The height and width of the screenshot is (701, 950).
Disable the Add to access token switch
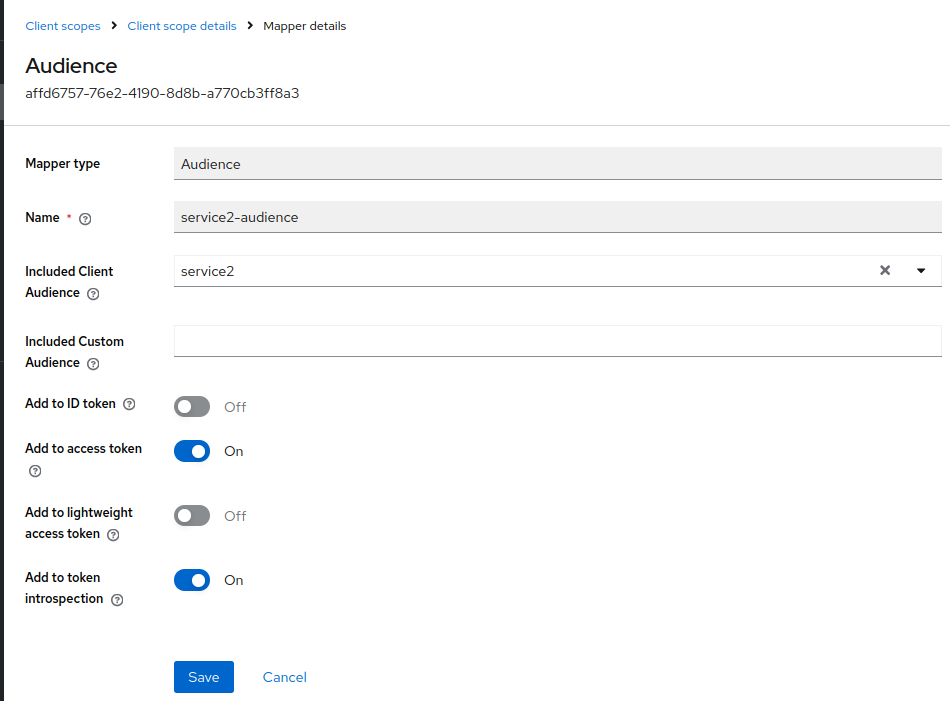(x=192, y=451)
